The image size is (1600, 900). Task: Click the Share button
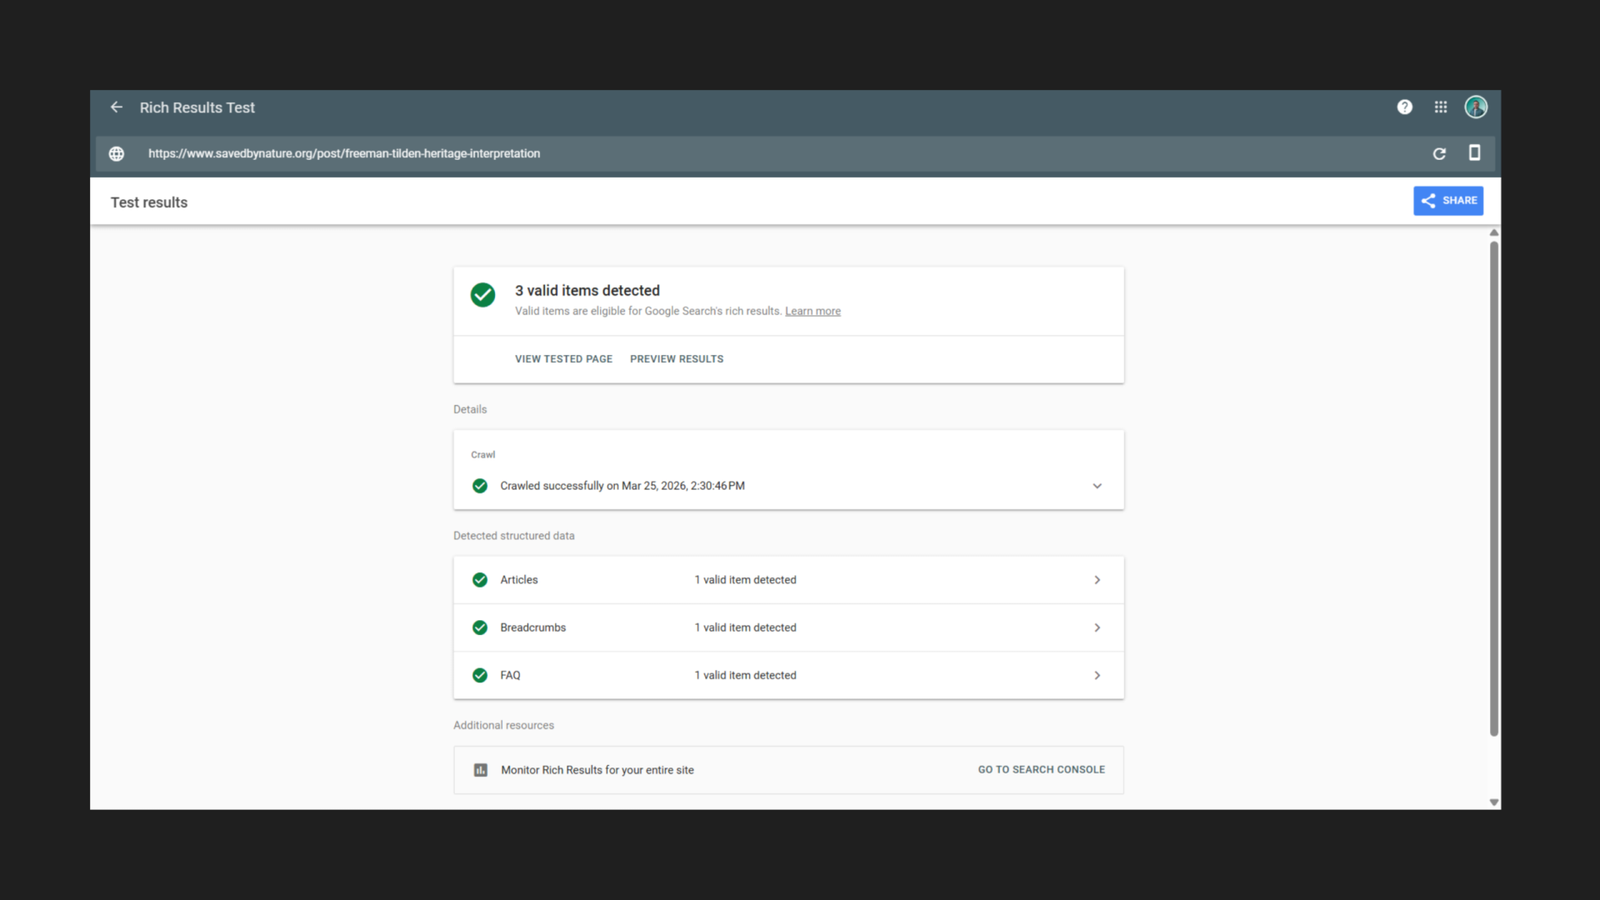point(1448,201)
